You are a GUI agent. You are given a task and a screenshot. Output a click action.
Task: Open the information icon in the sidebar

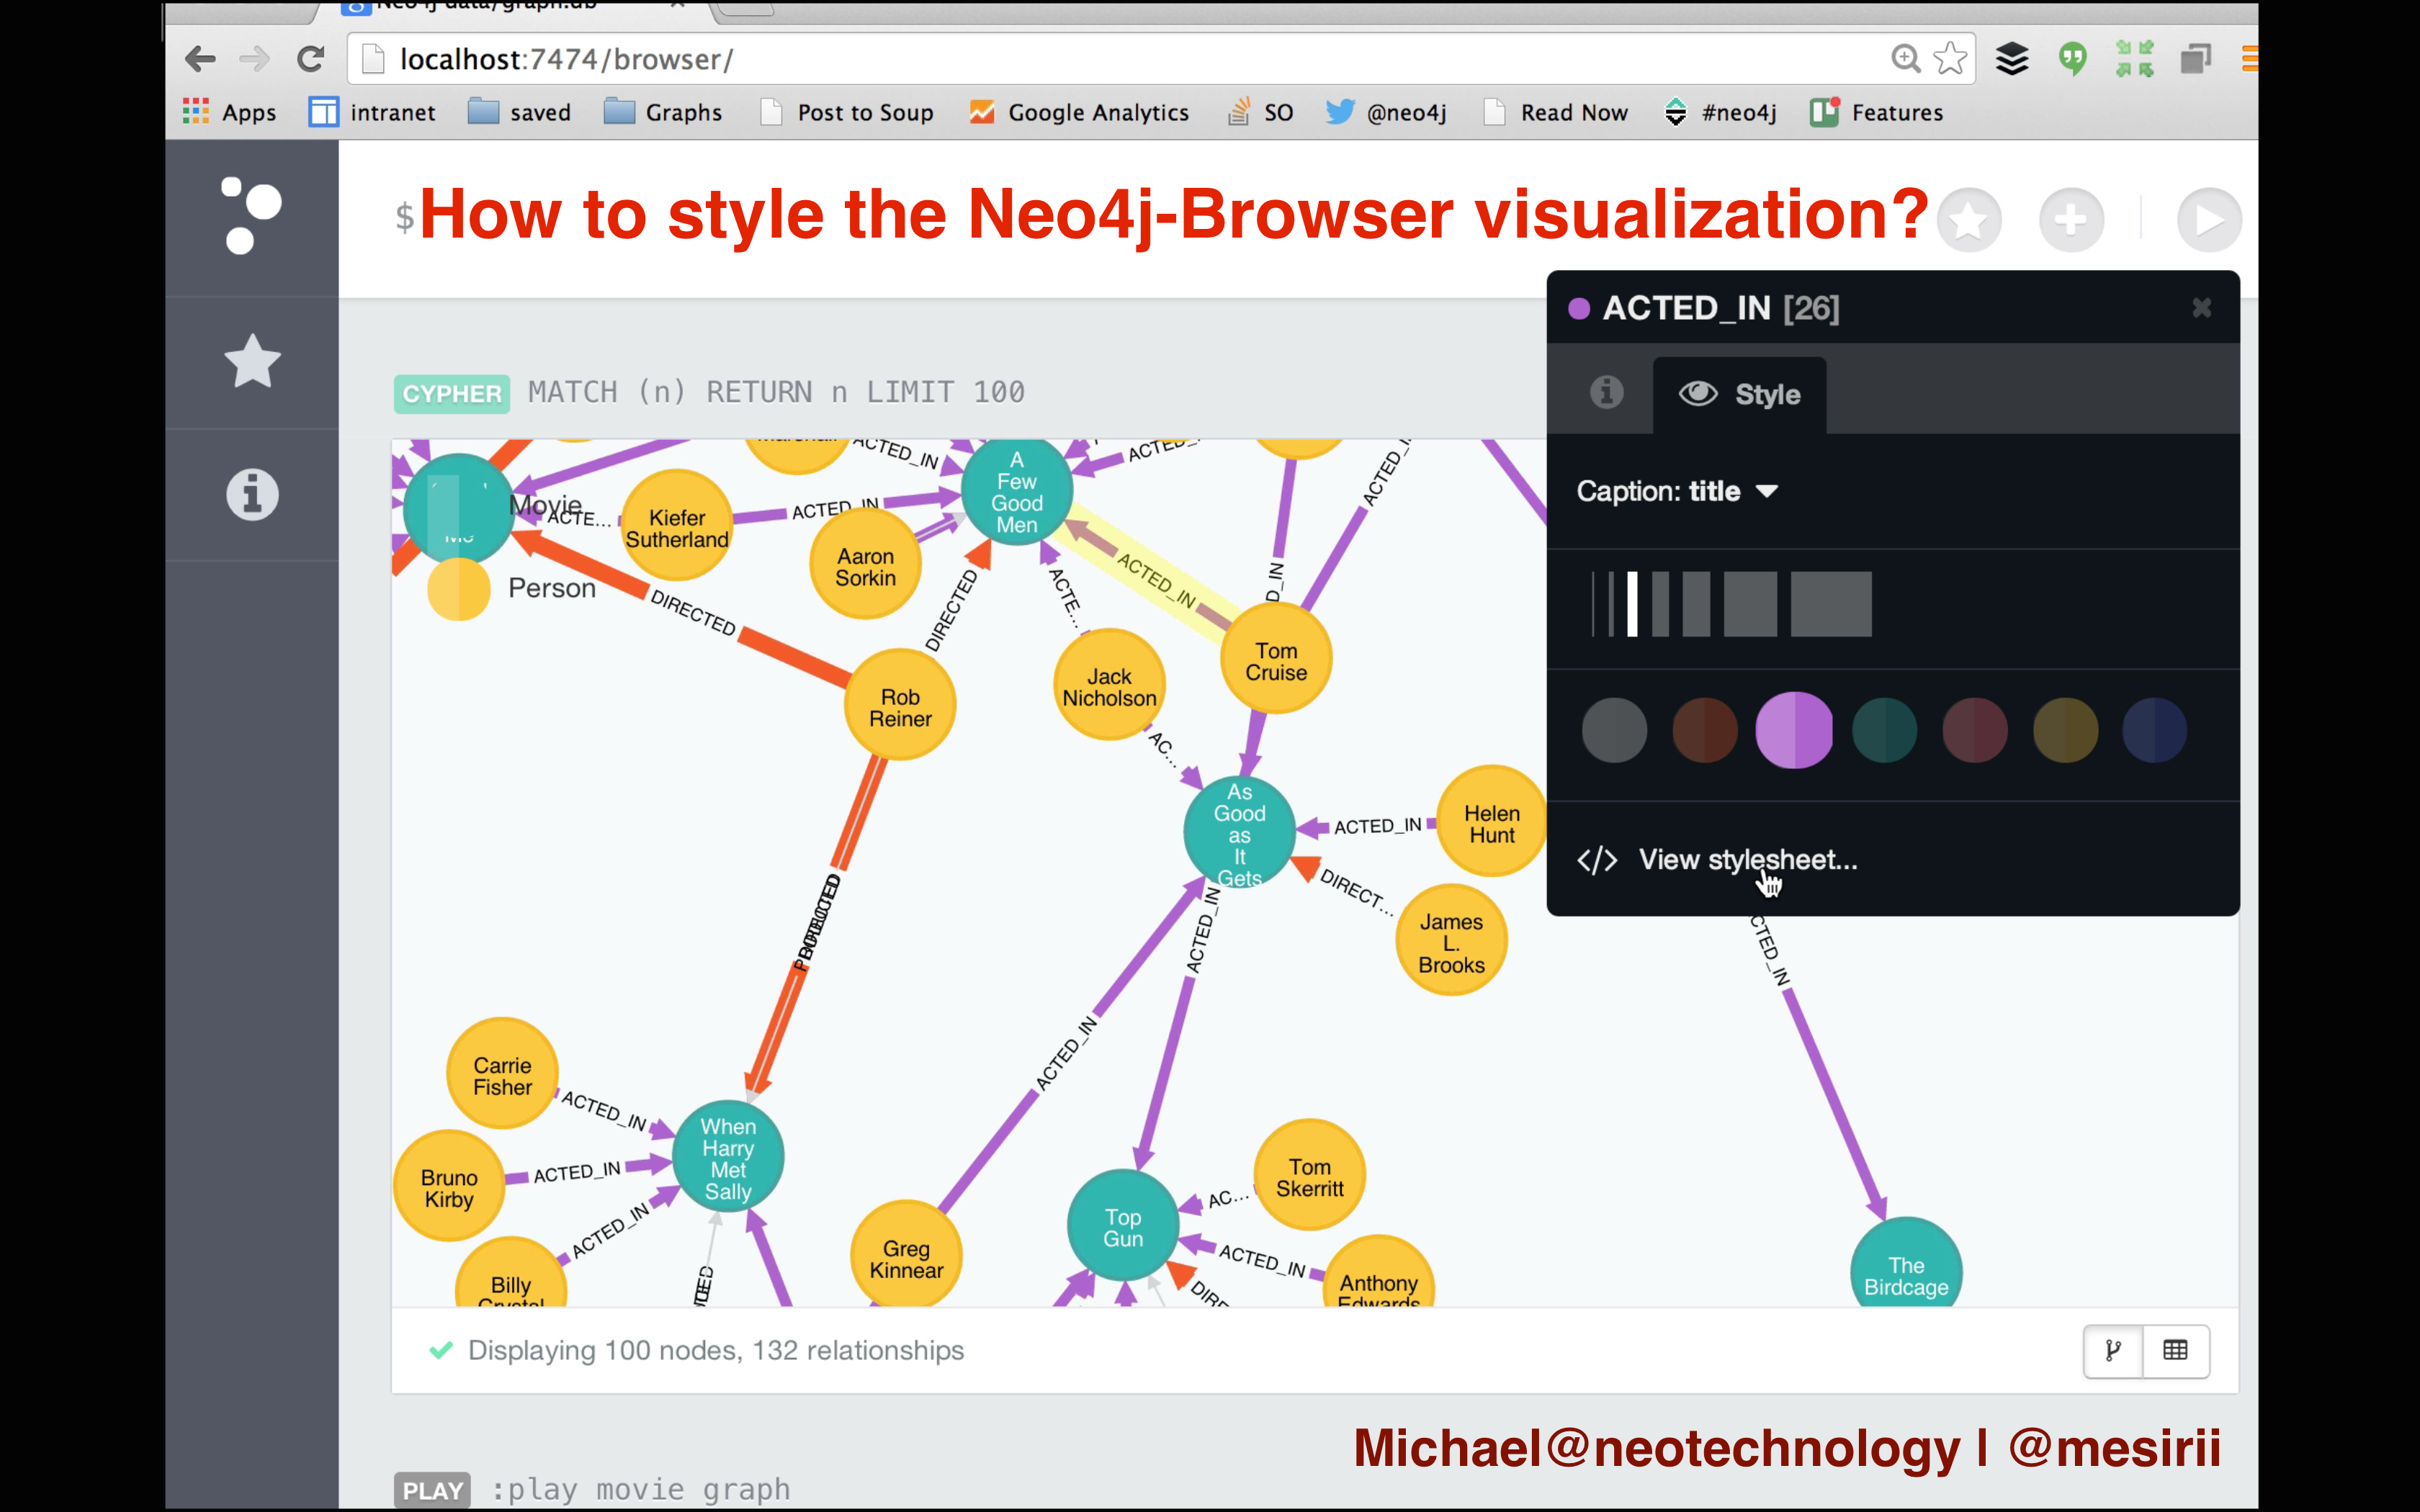point(252,494)
